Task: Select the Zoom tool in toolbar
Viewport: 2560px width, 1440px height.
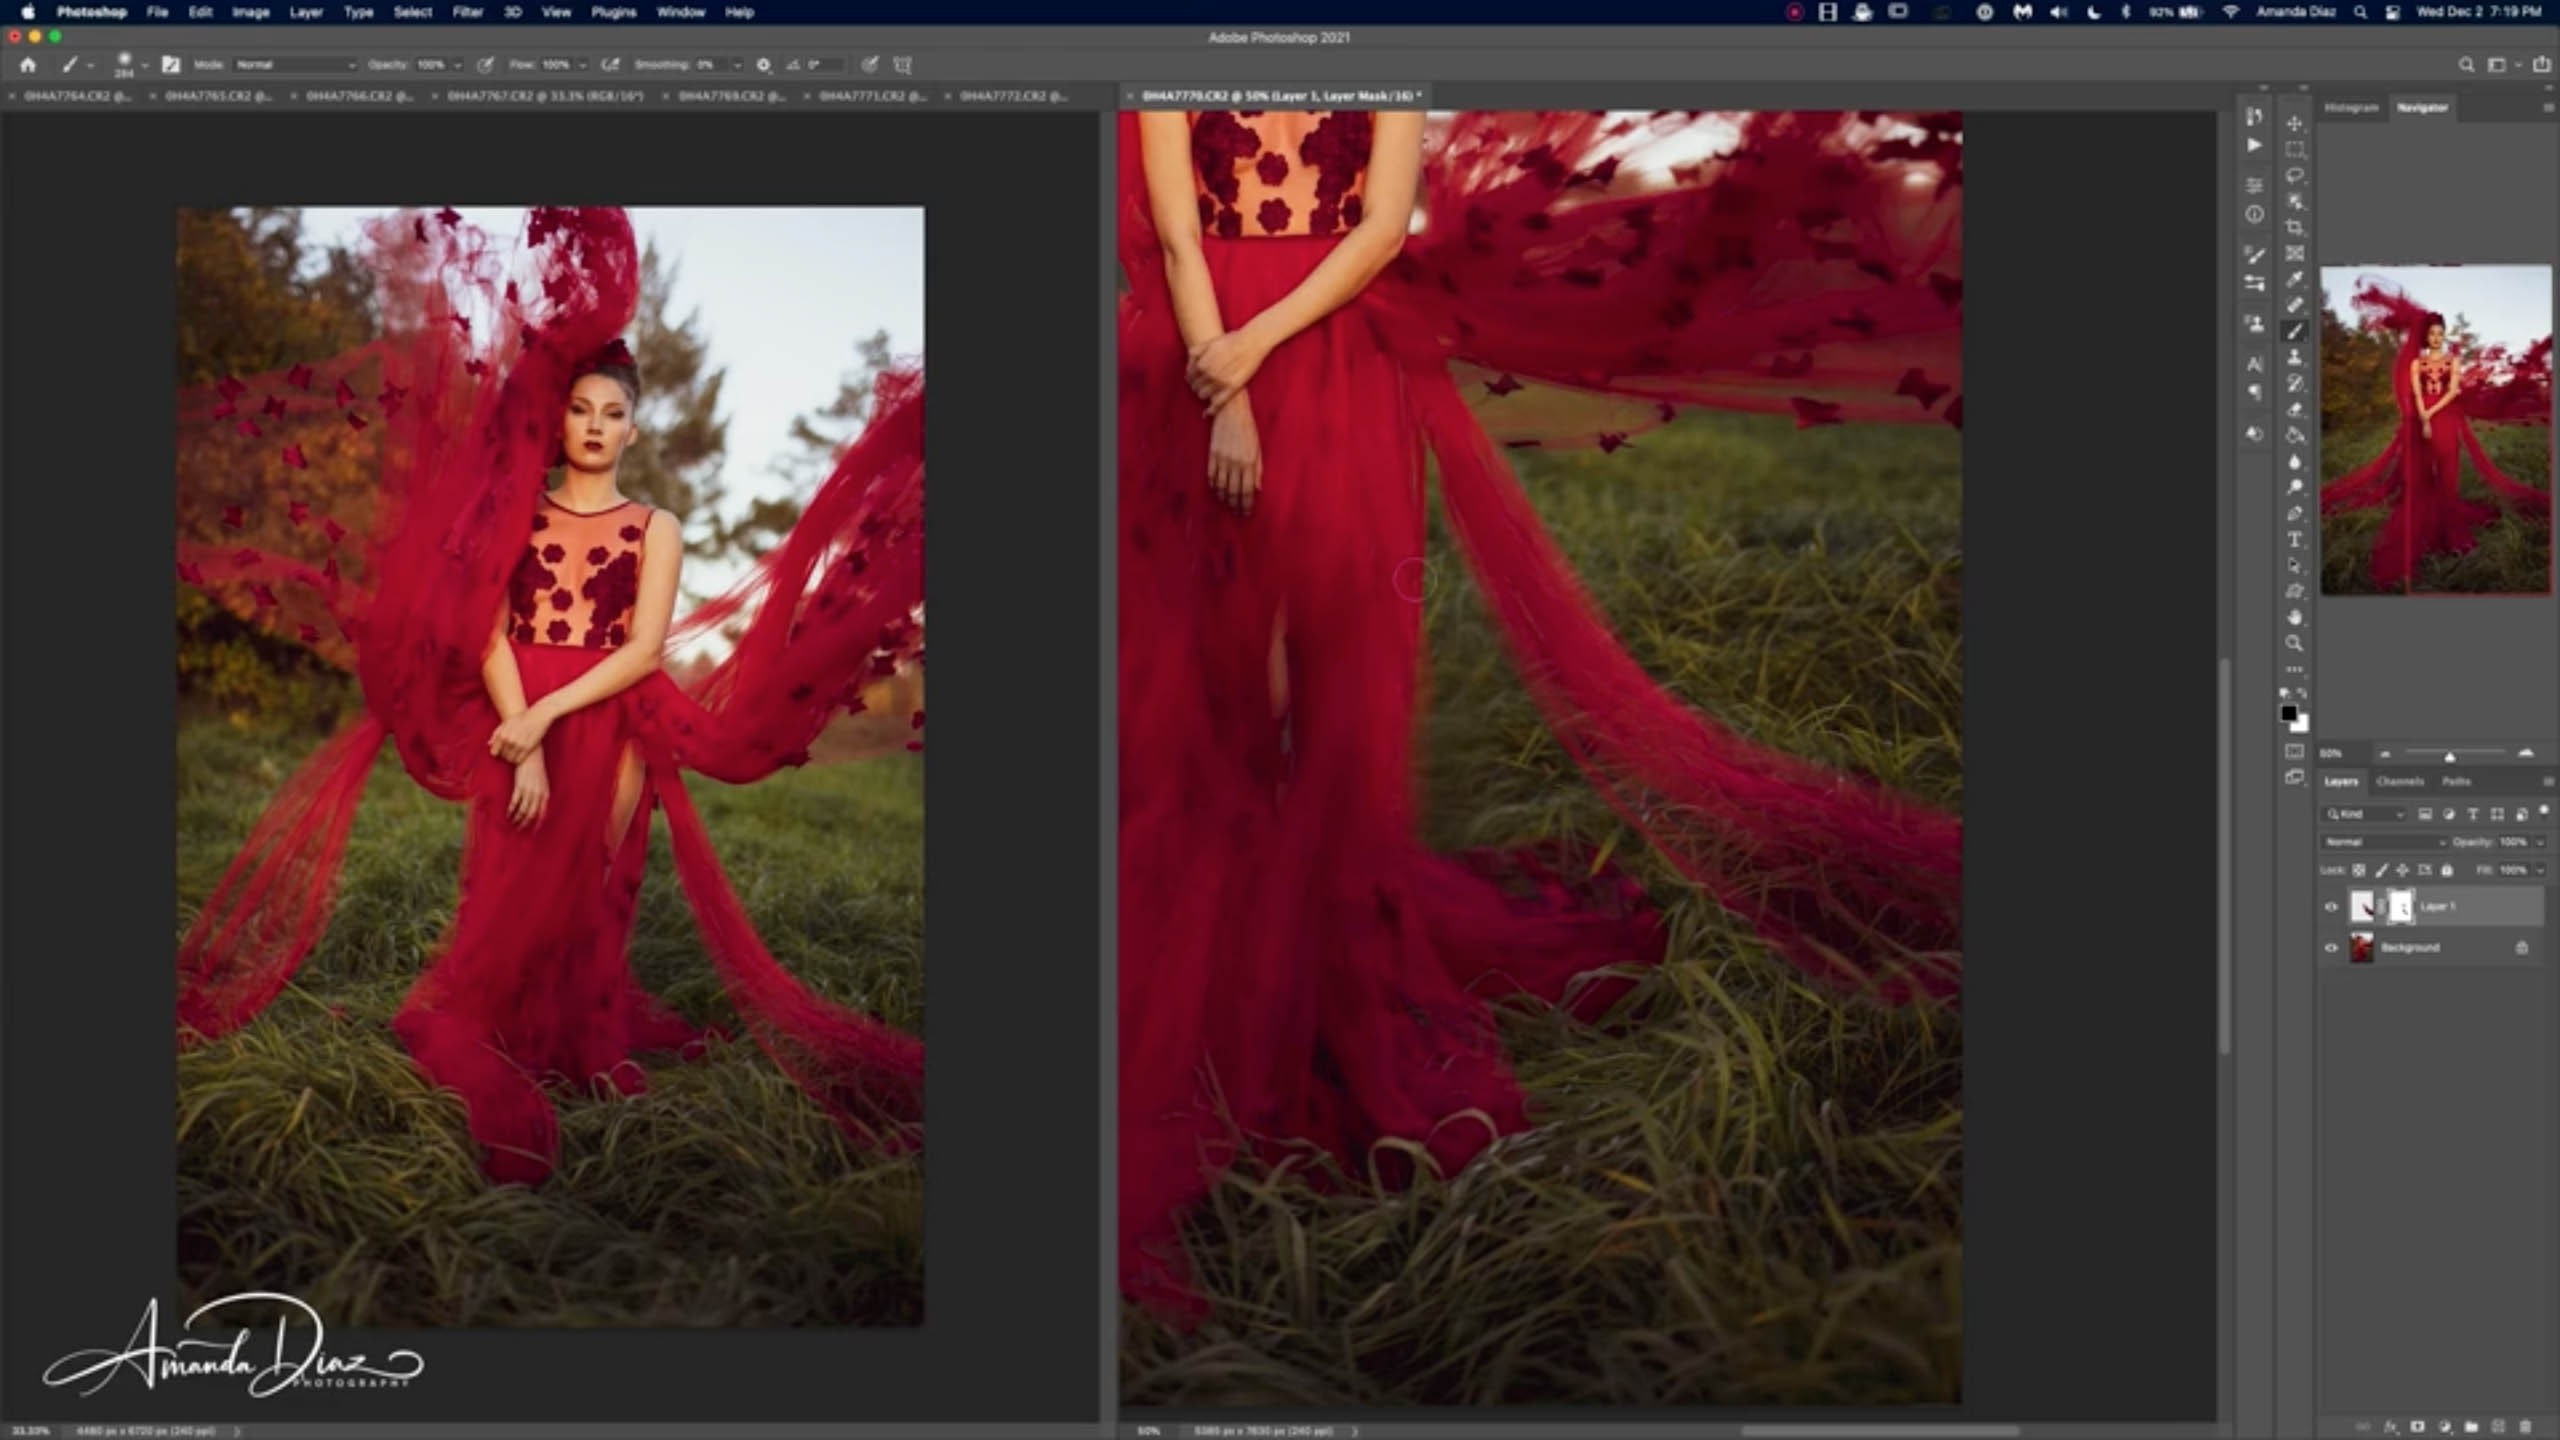Action: (x=2294, y=643)
